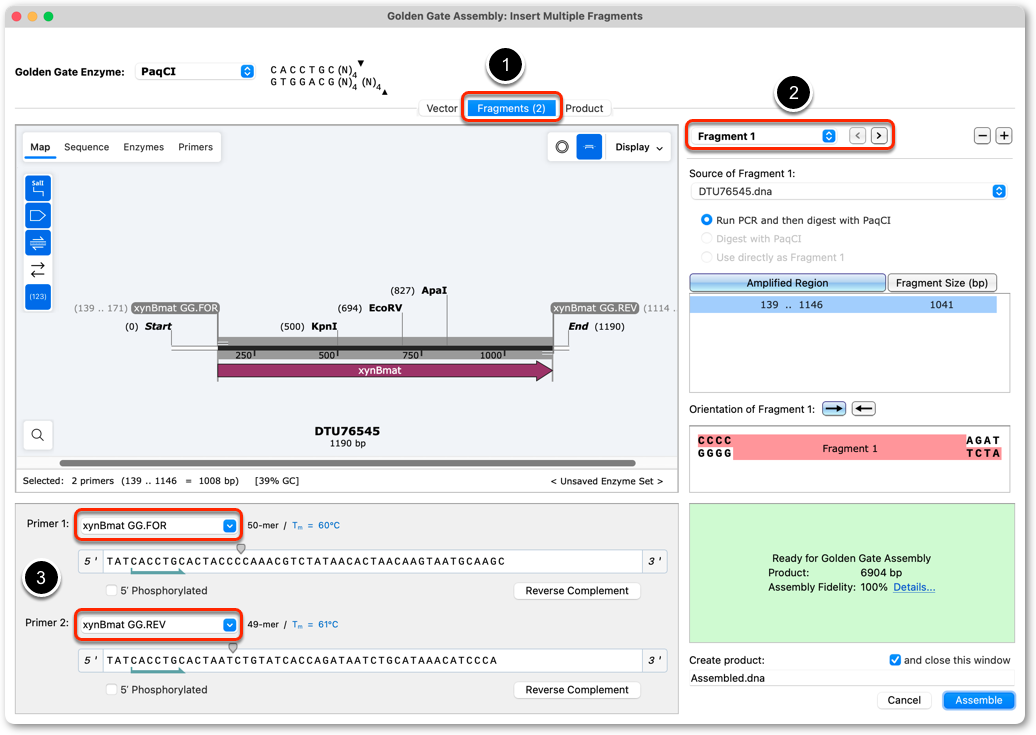Switch to the Vector tab
Image resolution: width=1036 pixels, height=735 pixels.
(x=441, y=108)
